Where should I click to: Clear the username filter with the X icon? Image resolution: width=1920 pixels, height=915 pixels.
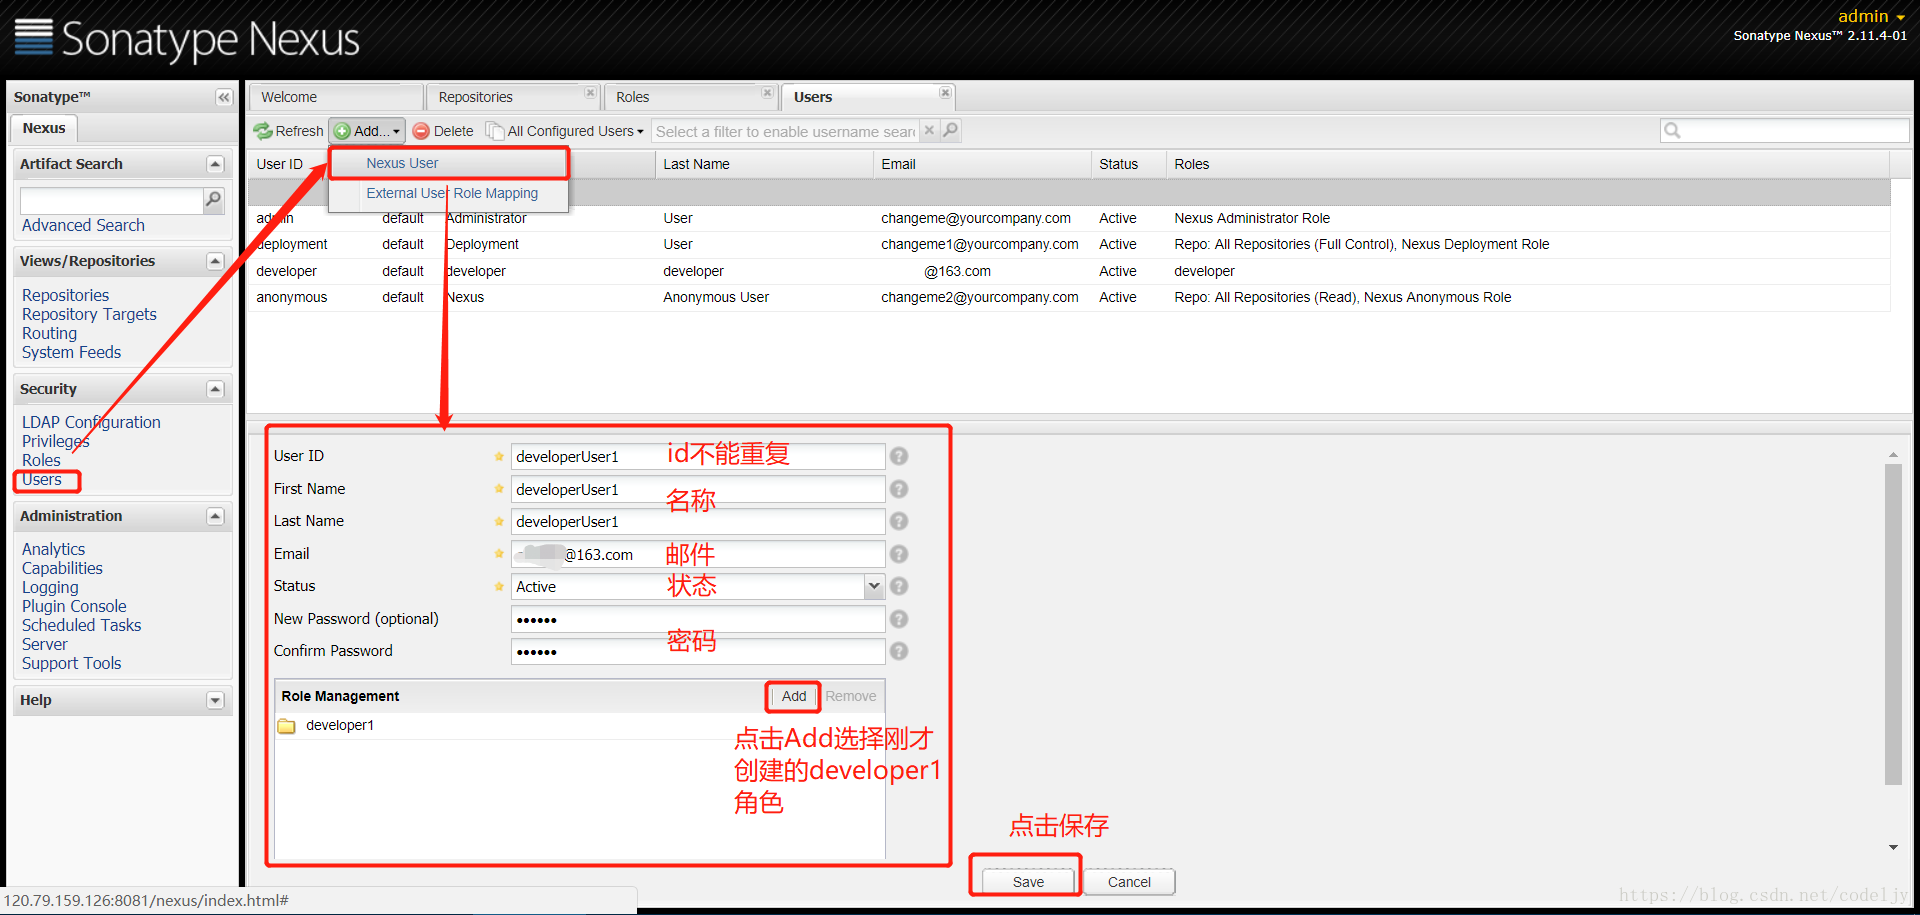click(x=929, y=130)
